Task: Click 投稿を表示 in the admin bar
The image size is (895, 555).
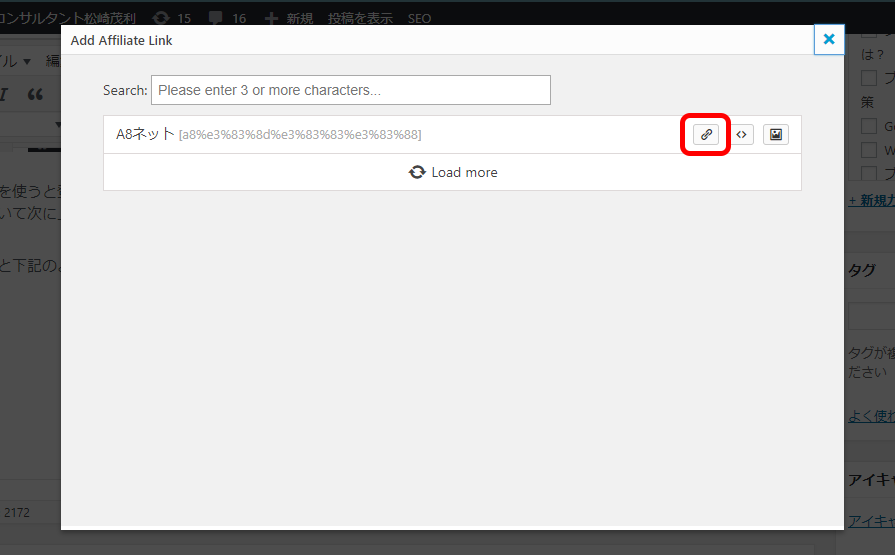Action: [x=360, y=18]
